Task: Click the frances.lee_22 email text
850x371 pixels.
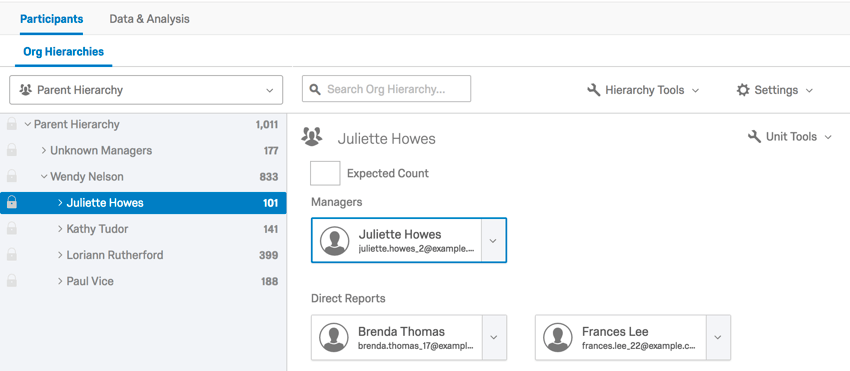Action: 639,346
